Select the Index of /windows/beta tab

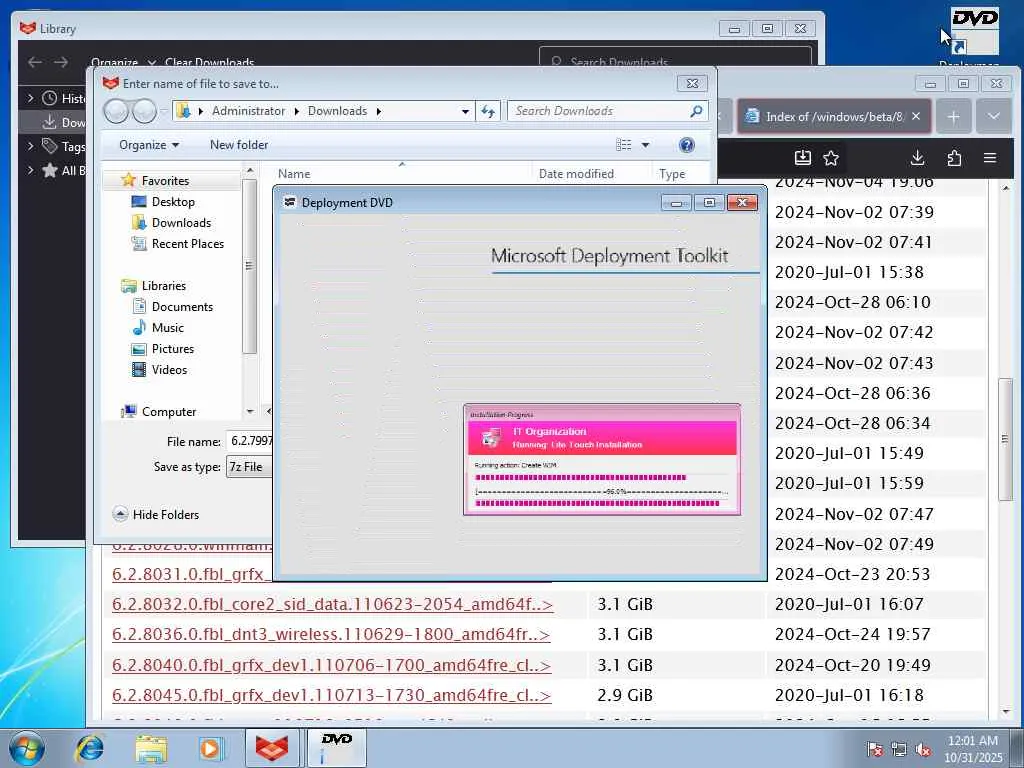click(833, 116)
